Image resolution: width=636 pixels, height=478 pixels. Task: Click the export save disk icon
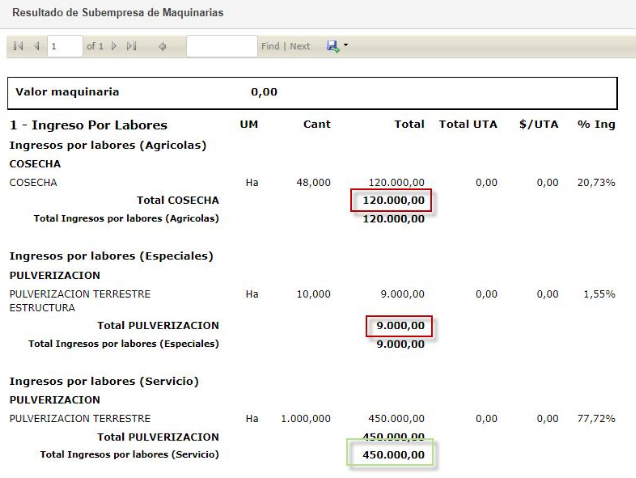coord(333,46)
